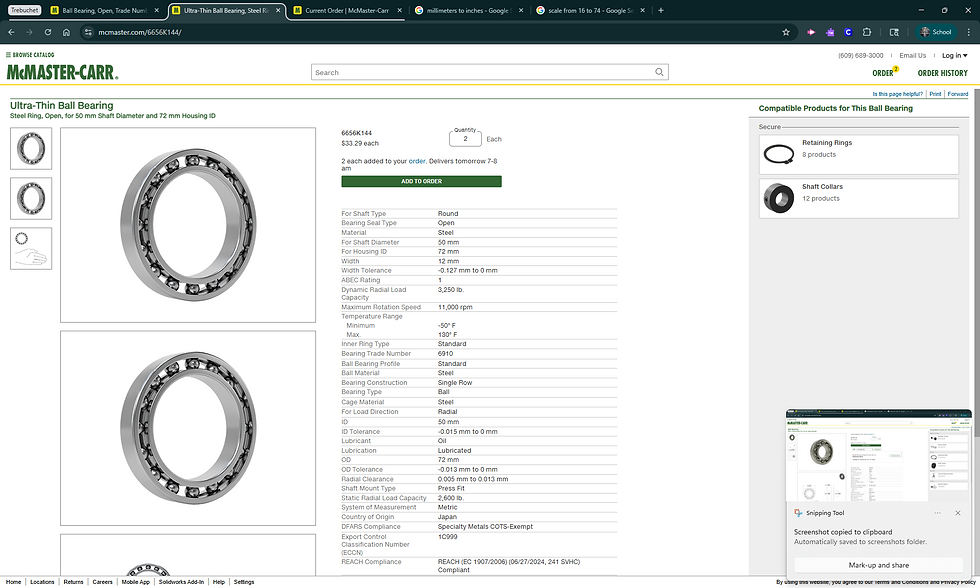The image size is (980, 588).
Task: Open the 'order' link in the confirmation message
Action: point(417,161)
